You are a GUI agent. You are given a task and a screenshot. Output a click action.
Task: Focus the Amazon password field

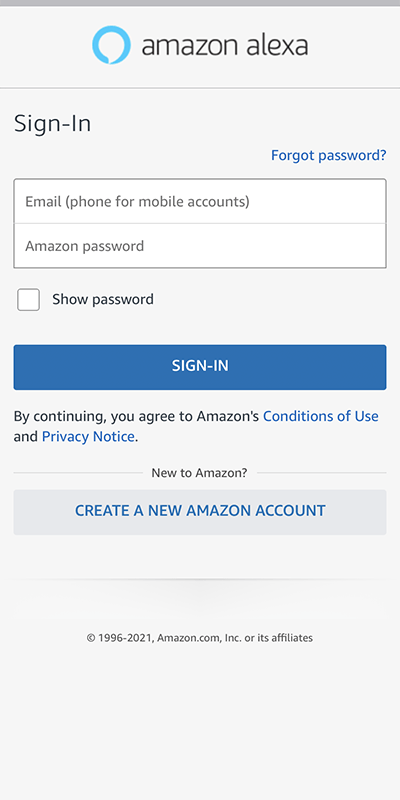tap(200, 246)
